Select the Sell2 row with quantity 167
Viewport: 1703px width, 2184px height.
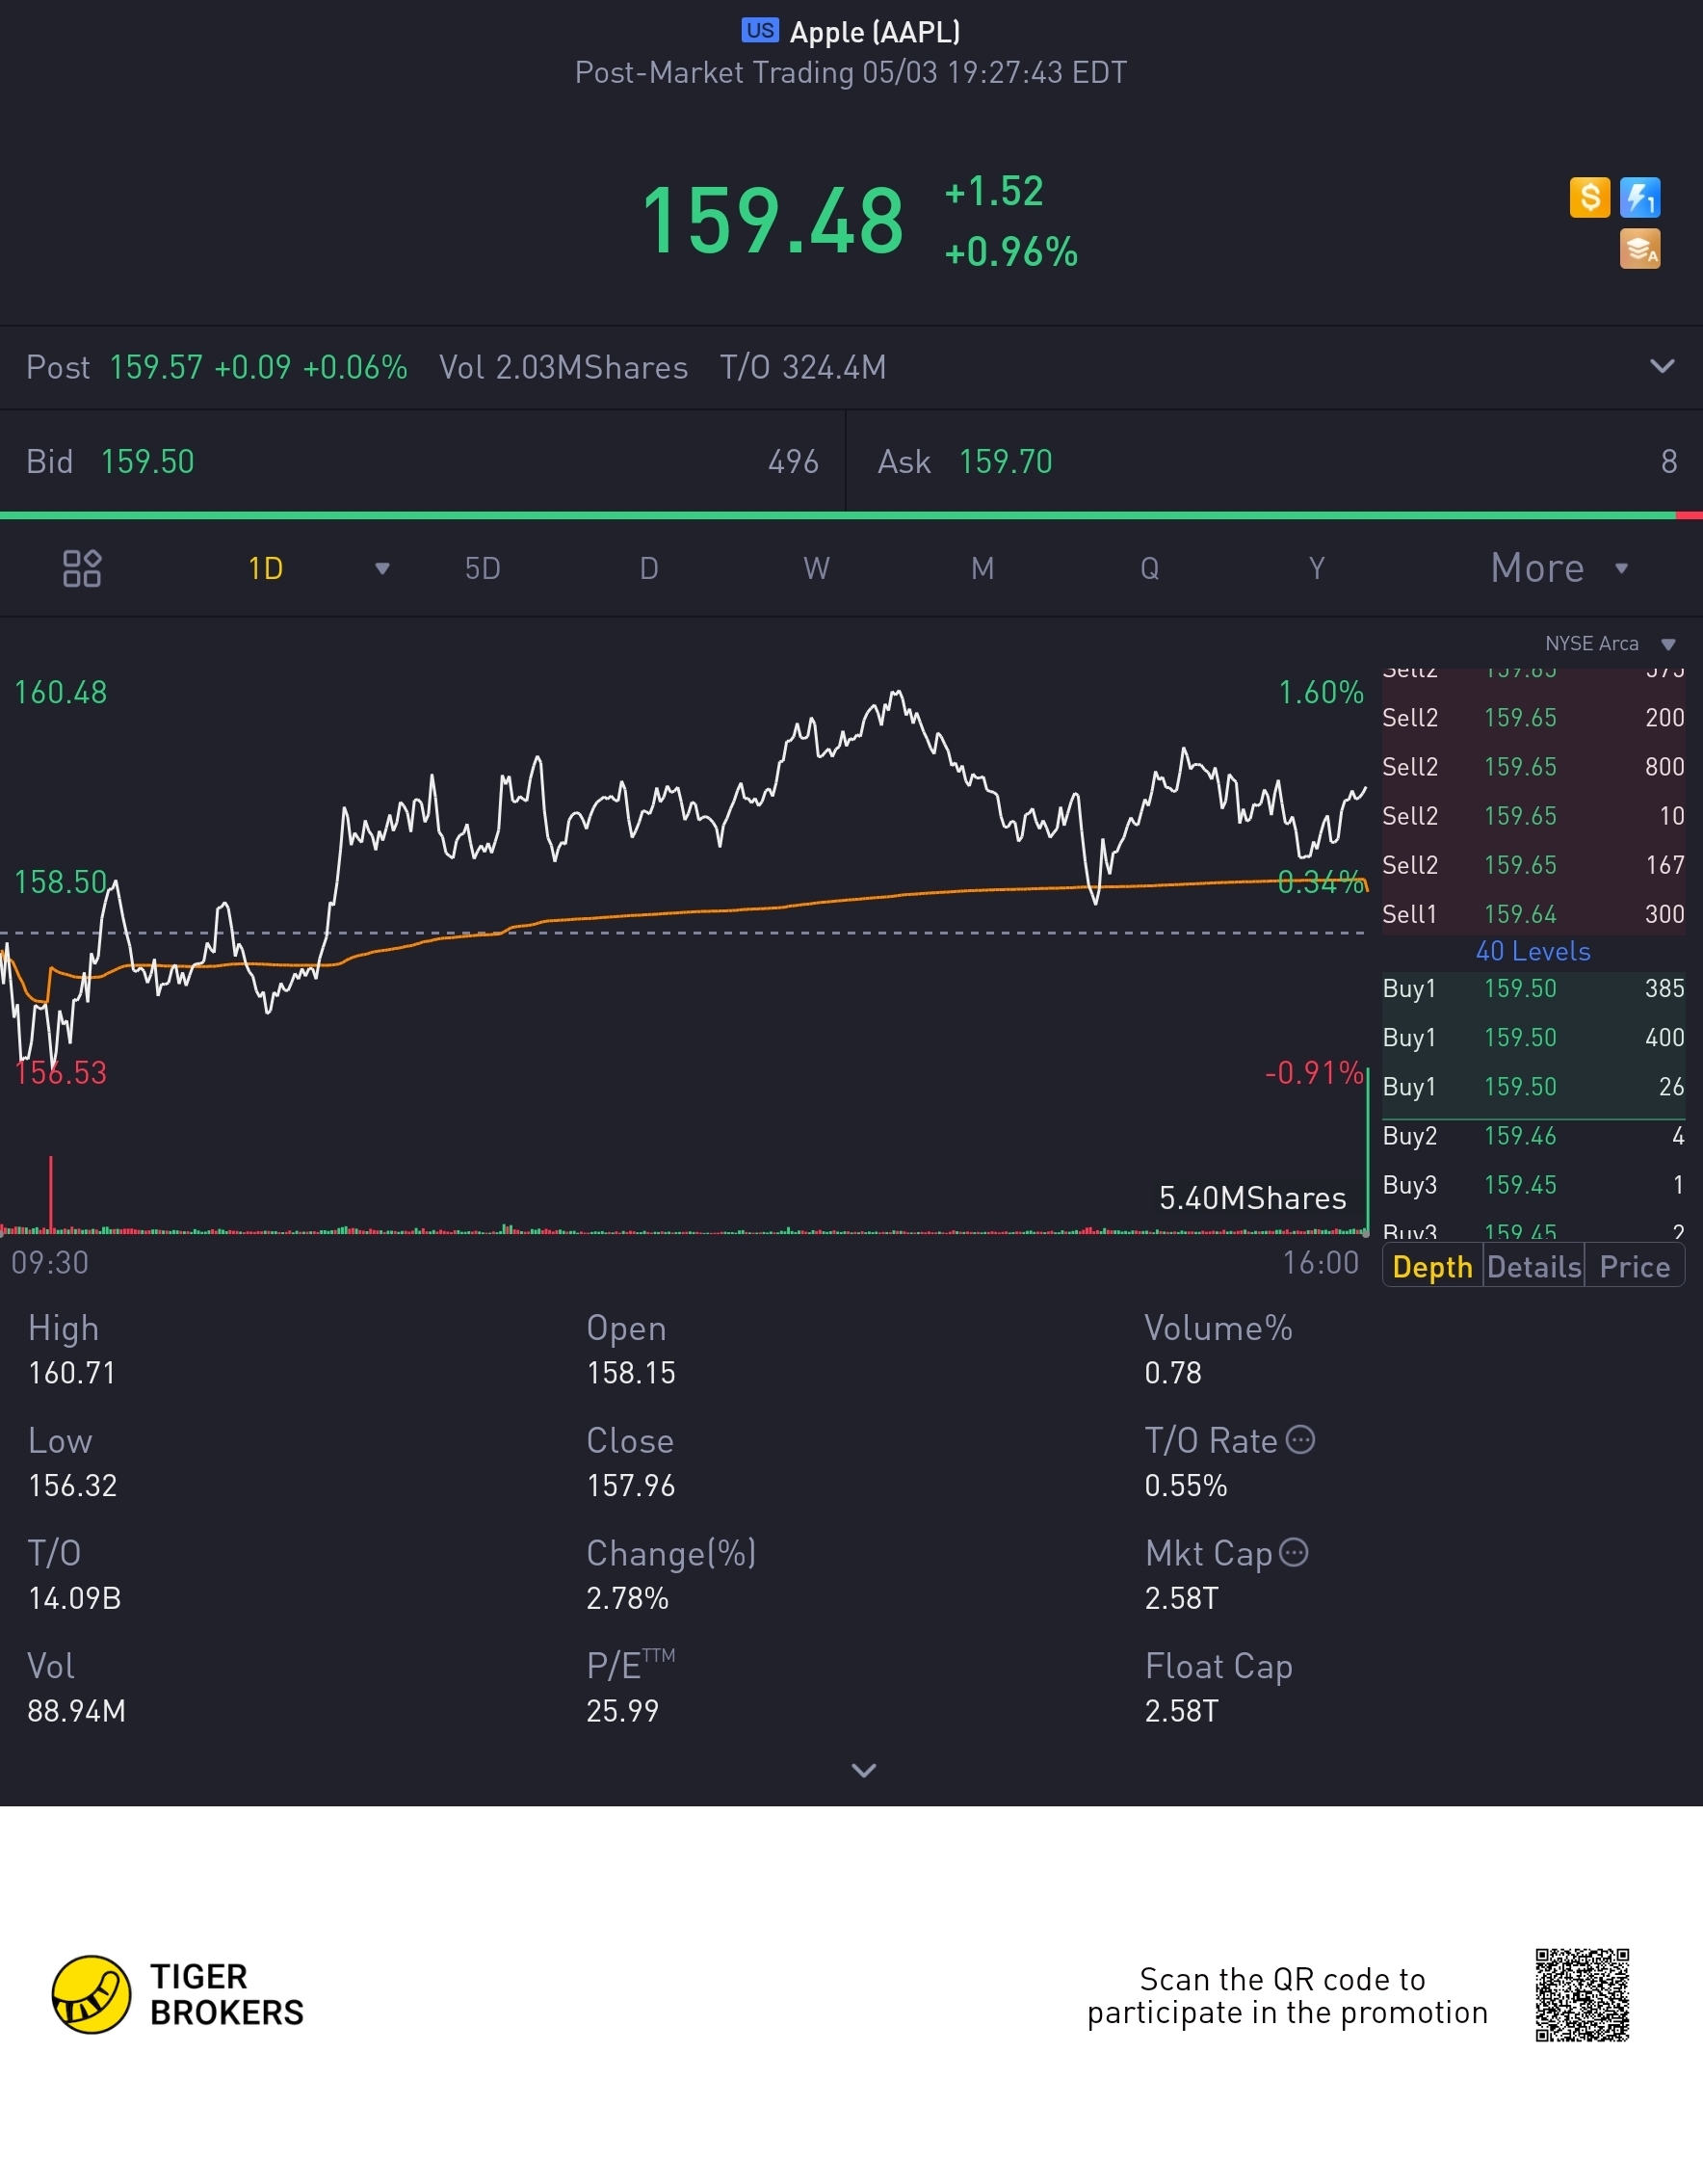pos(1533,865)
